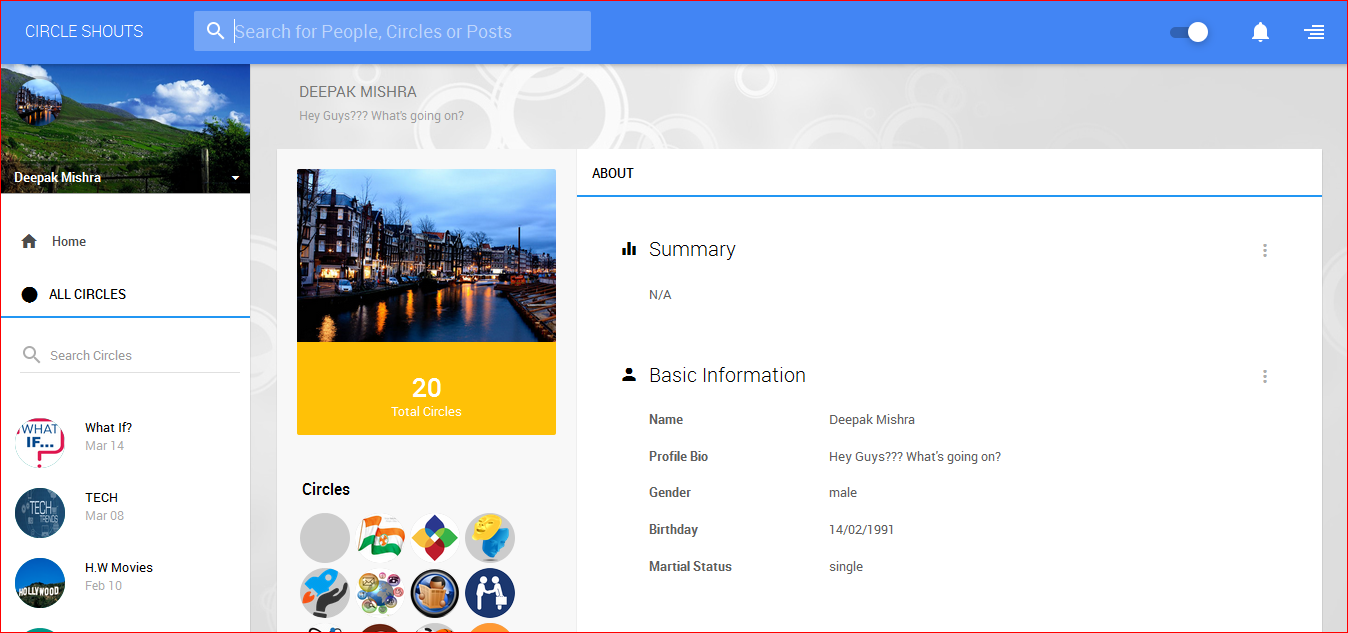Screen dimensions: 1348x633
Task: Open the newspaper reader circle
Action: pyautogui.click(x=435, y=593)
